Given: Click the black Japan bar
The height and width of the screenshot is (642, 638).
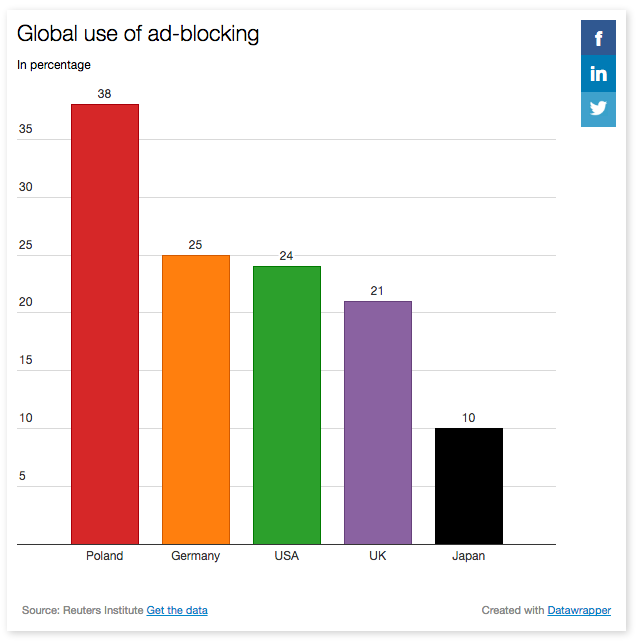Looking at the screenshot, I should (469, 486).
